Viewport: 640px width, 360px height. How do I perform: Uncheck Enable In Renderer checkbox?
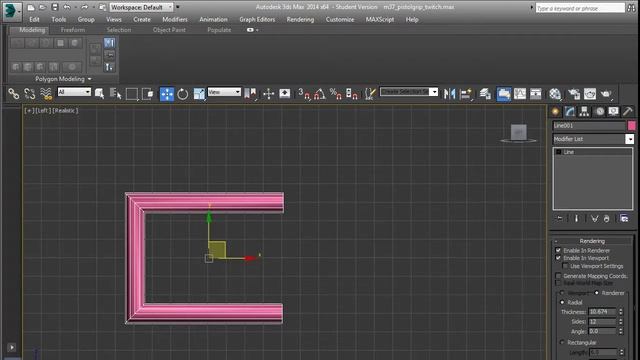558,250
